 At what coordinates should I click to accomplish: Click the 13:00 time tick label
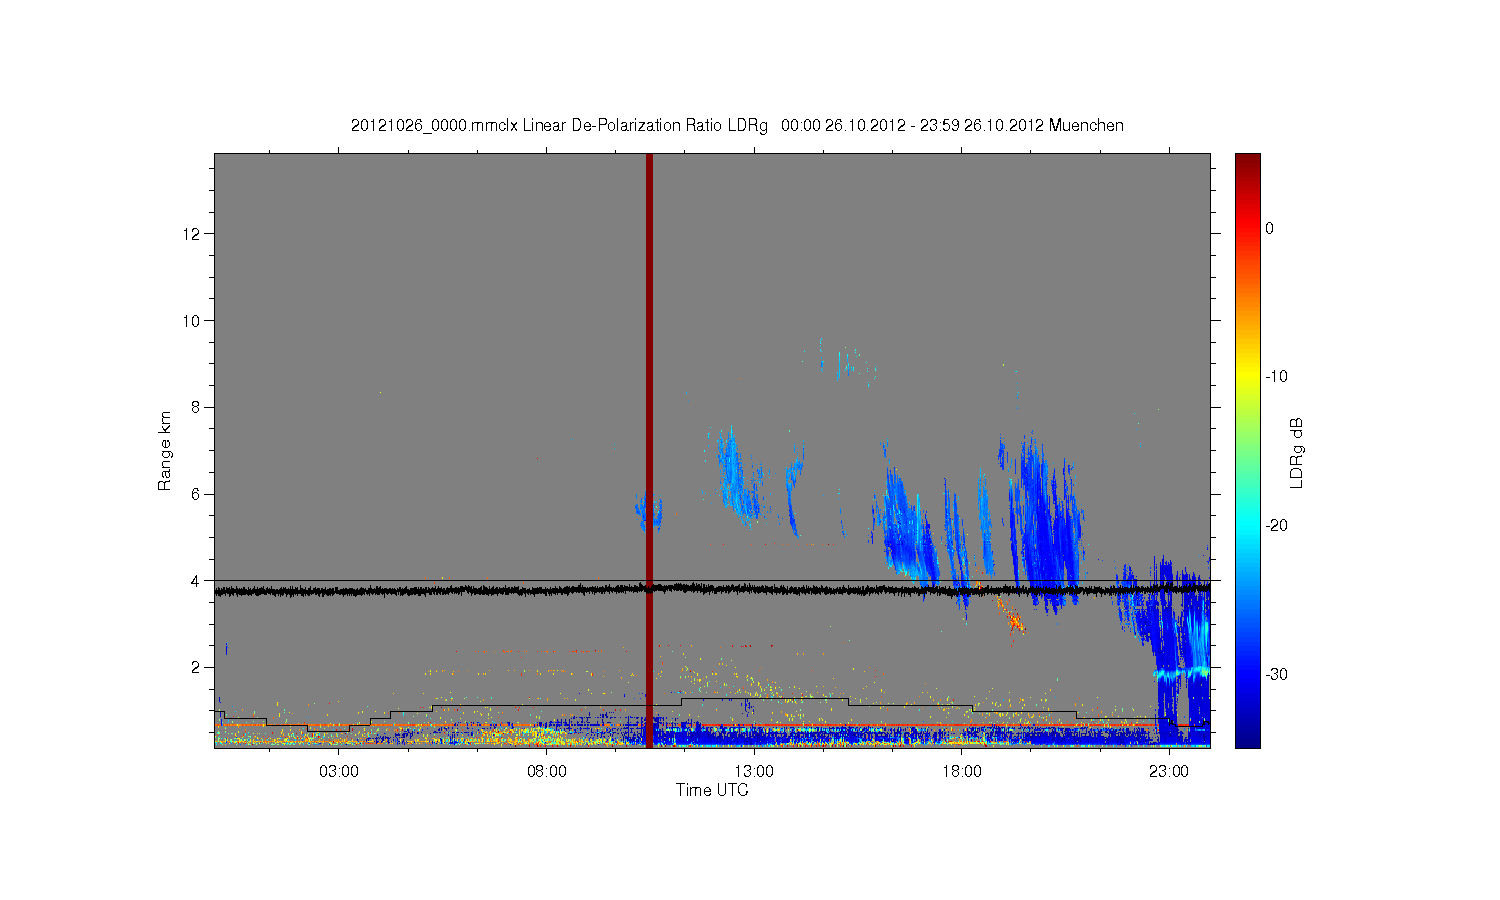point(754,771)
